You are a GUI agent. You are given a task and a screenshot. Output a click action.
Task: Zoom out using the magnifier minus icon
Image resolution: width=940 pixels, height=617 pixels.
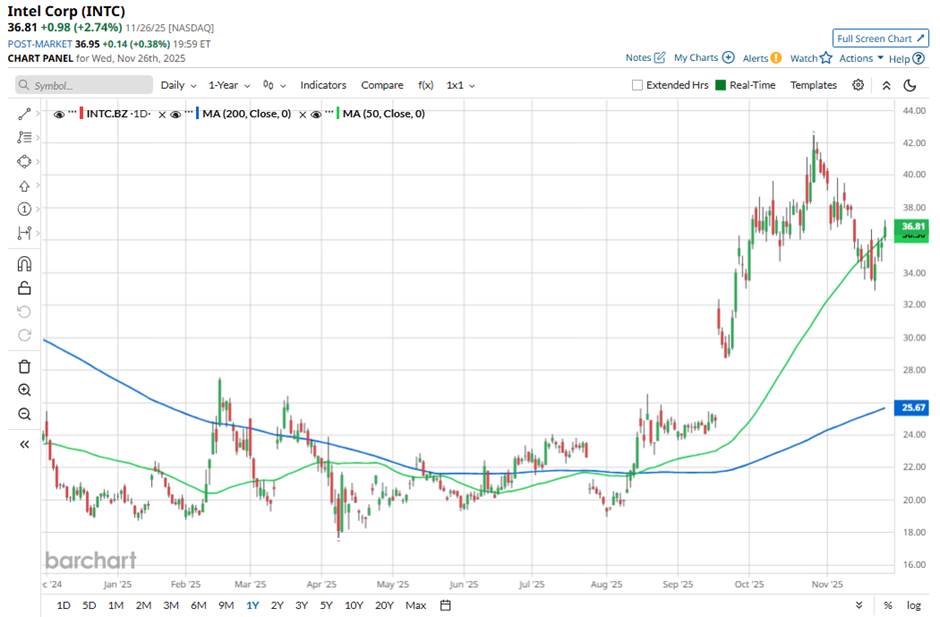24,414
